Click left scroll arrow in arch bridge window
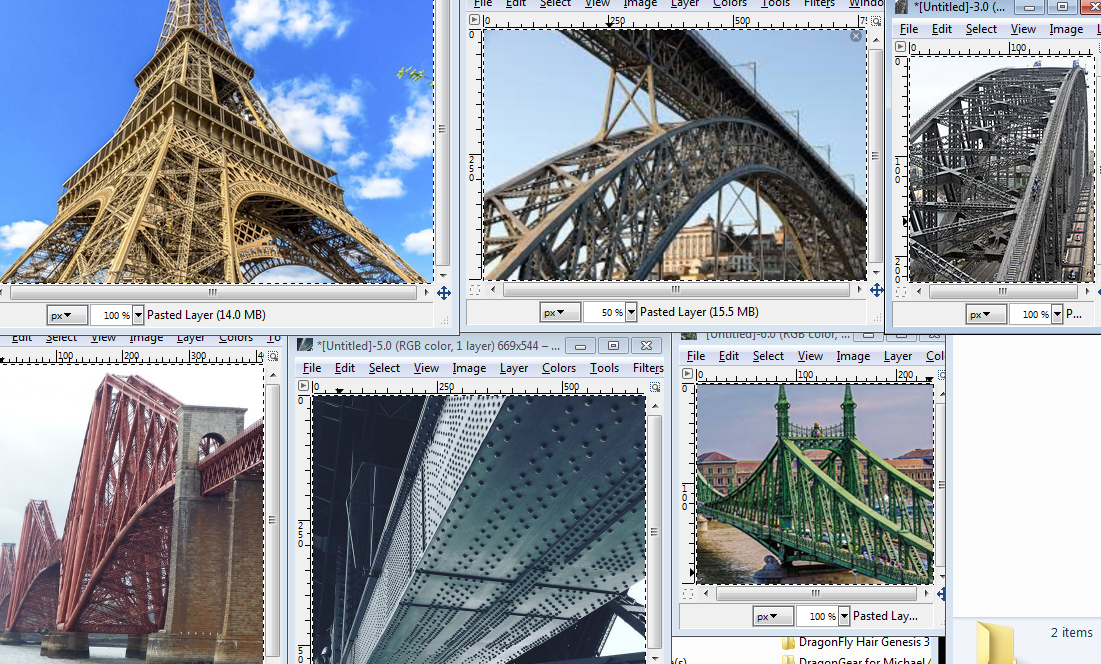1101x664 pixels. coord(493,289)
